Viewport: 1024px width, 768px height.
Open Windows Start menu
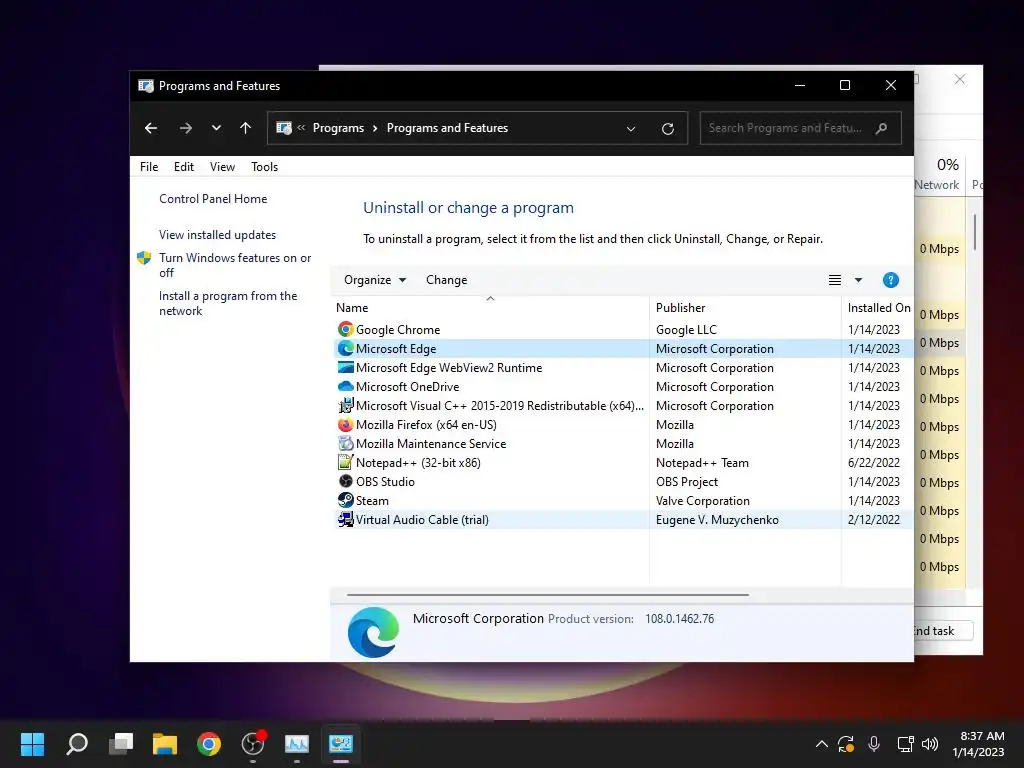32,743
